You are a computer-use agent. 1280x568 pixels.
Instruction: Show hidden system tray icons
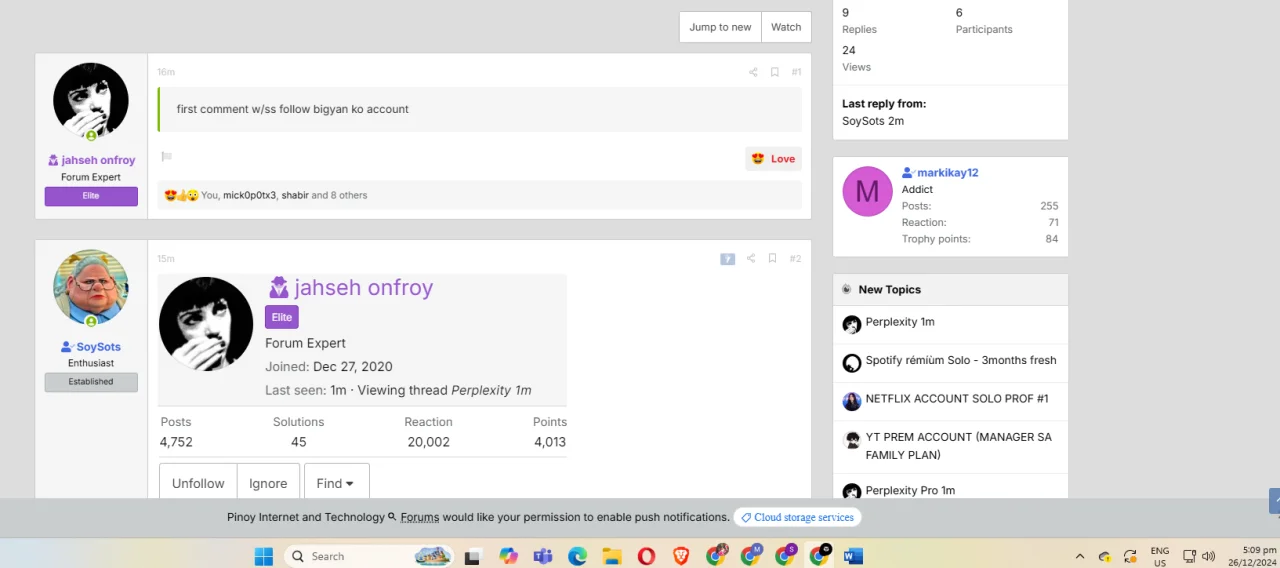(1080, 556)
